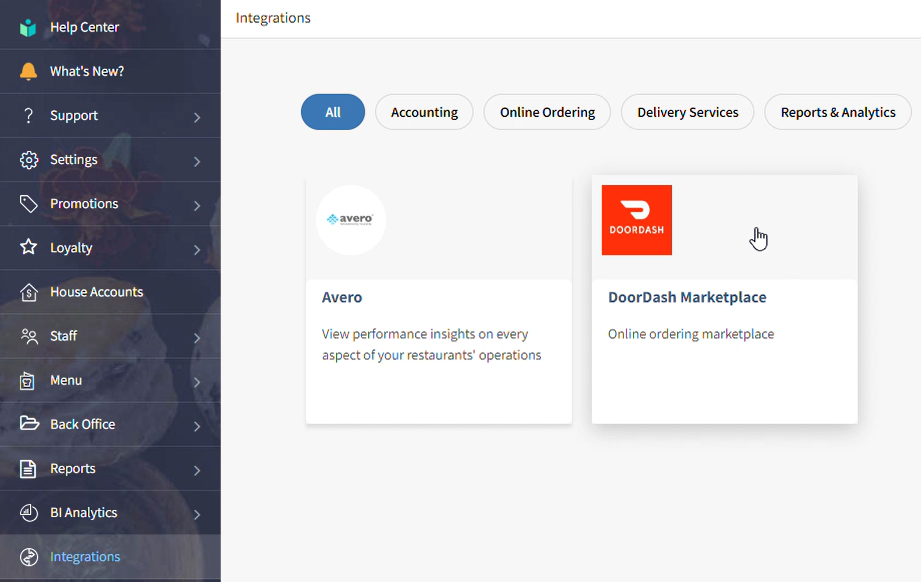This screenshot has width=921, height=582.
Task: Click the Avero logo thumbnail
Action: (350, 220)
